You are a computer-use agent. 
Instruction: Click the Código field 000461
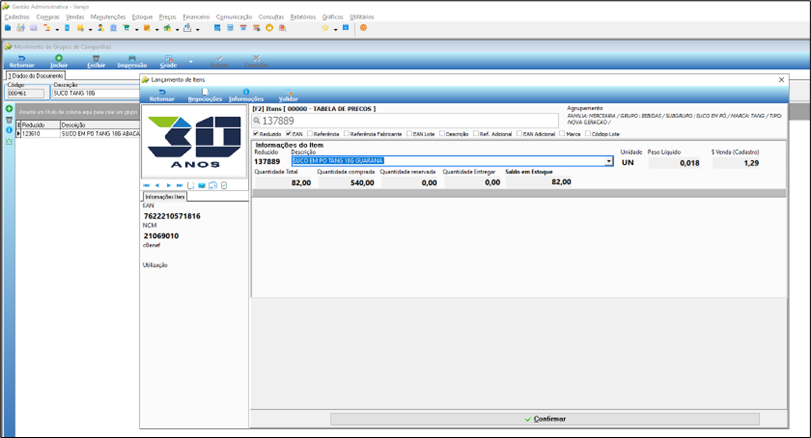(25, 93)
